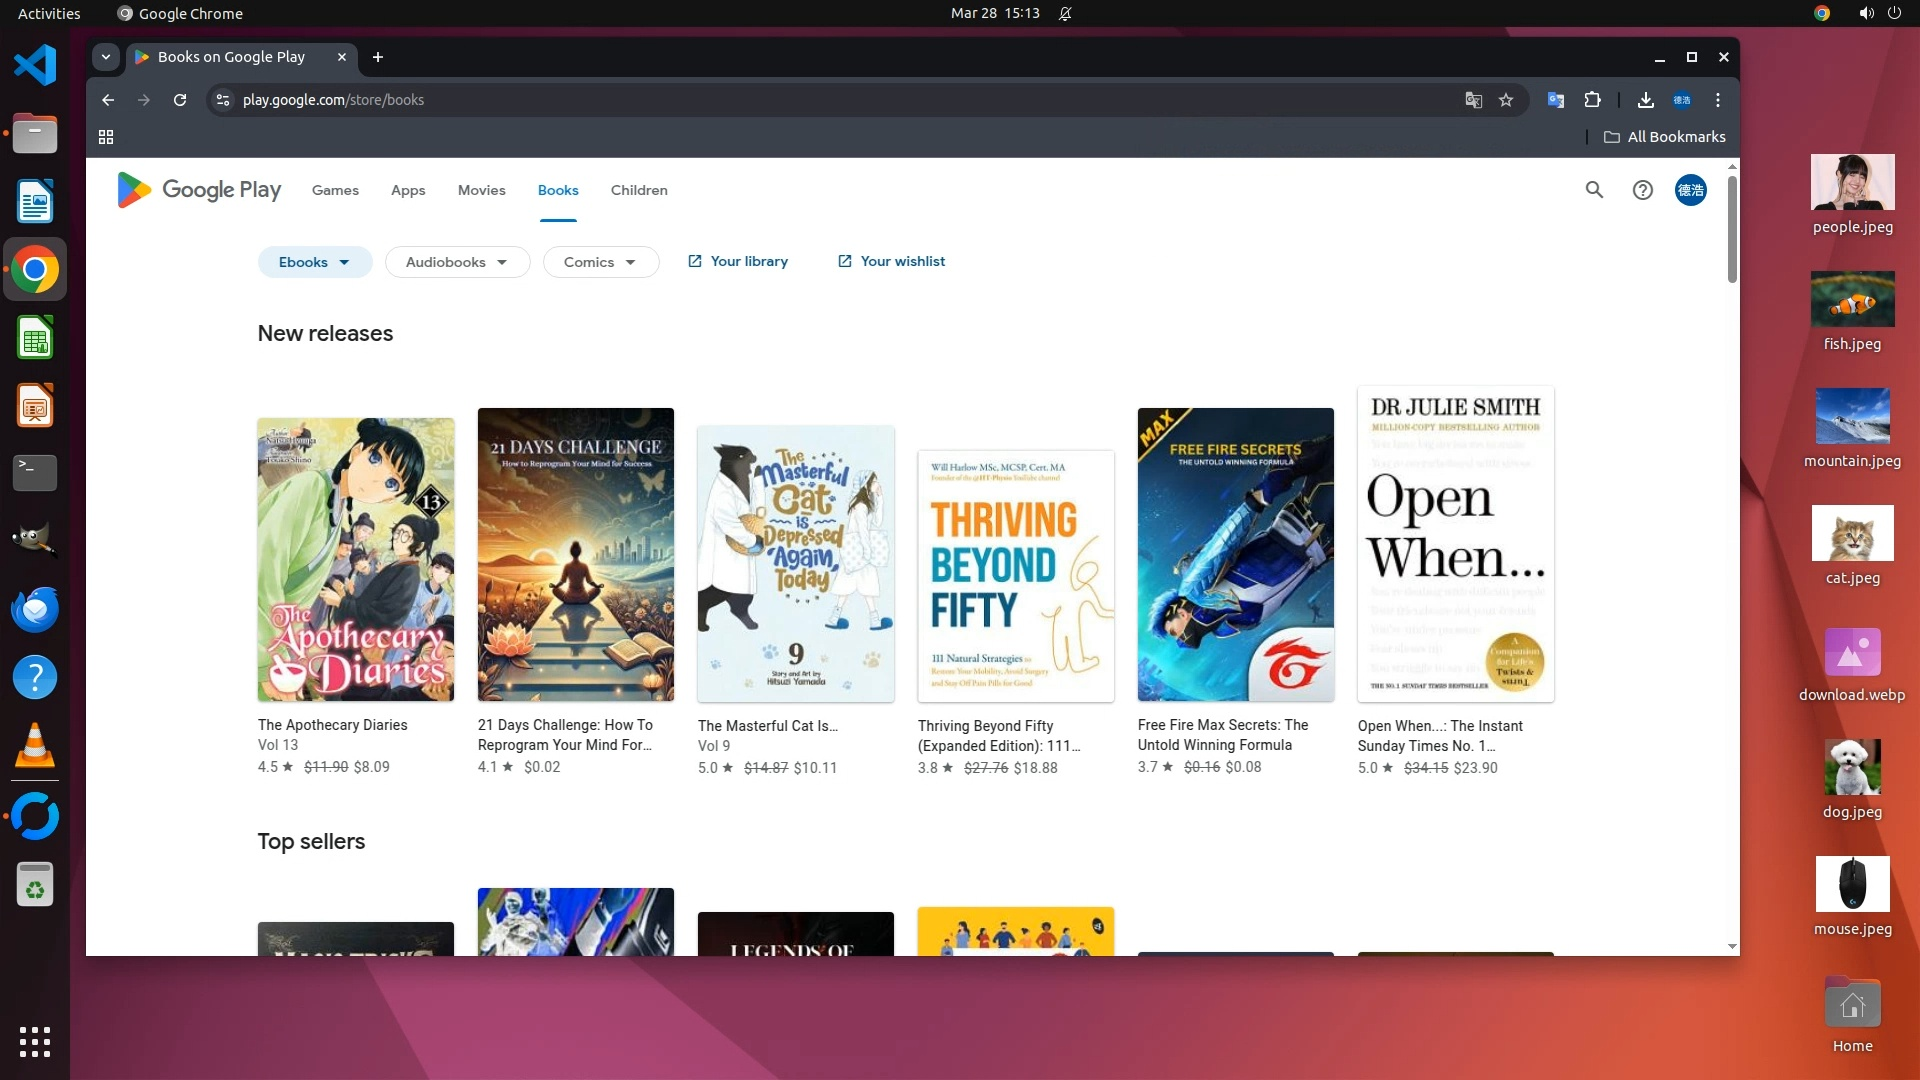The image size is (1920, 1080).
Task: Expand the Comics dropdown chip
Action: [x=600, y=262]
